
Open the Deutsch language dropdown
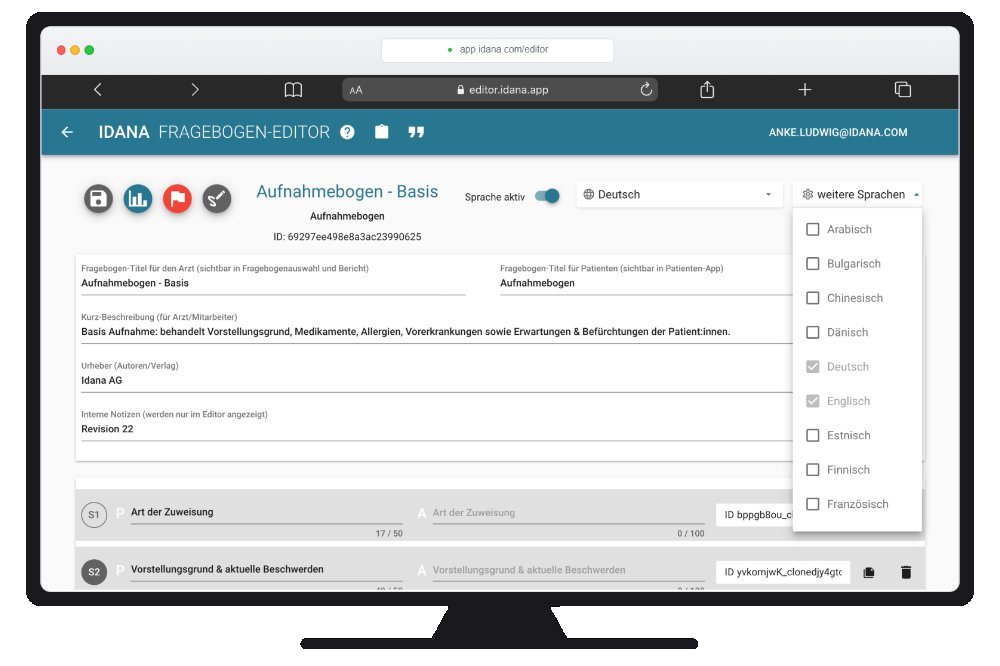point(679,195)
